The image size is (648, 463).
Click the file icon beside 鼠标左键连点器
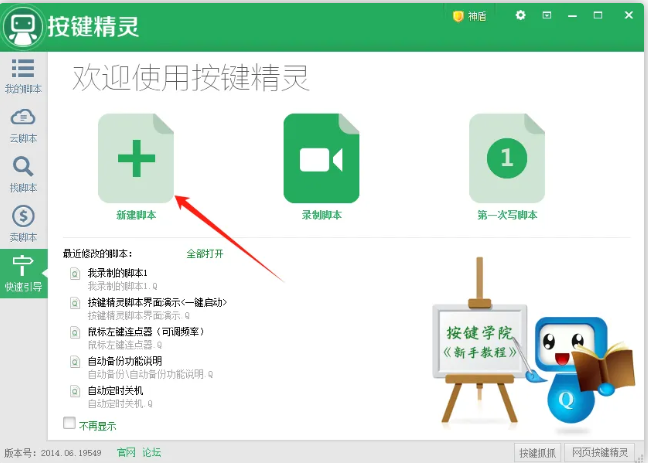point(75,332)
